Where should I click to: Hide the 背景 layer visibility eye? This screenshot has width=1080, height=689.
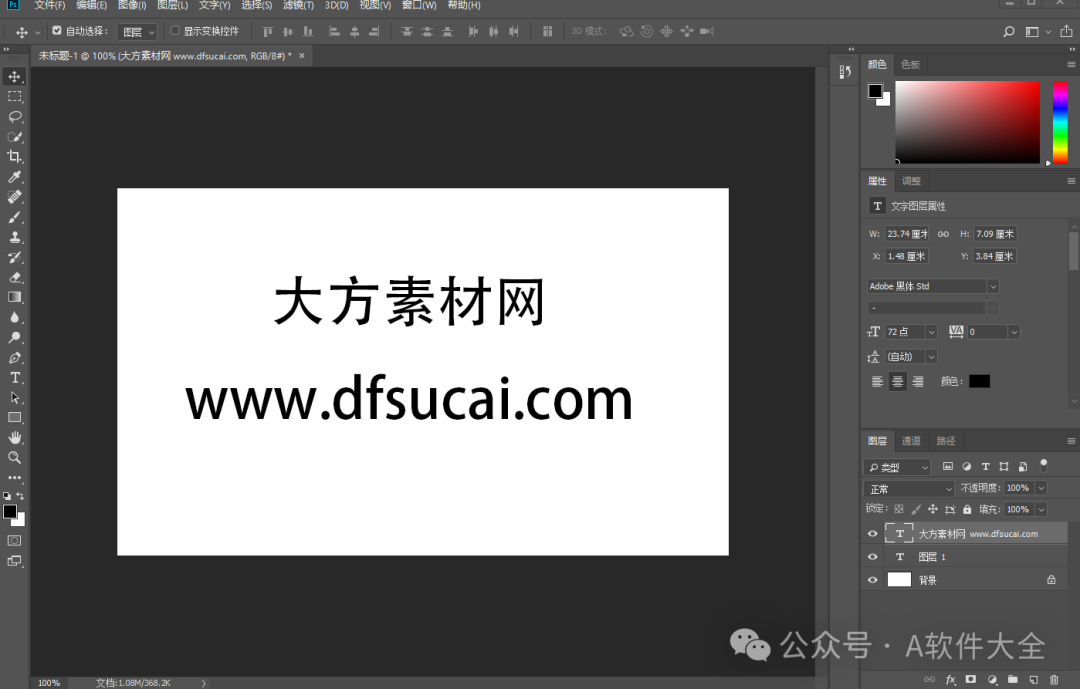tap(872, 579)
